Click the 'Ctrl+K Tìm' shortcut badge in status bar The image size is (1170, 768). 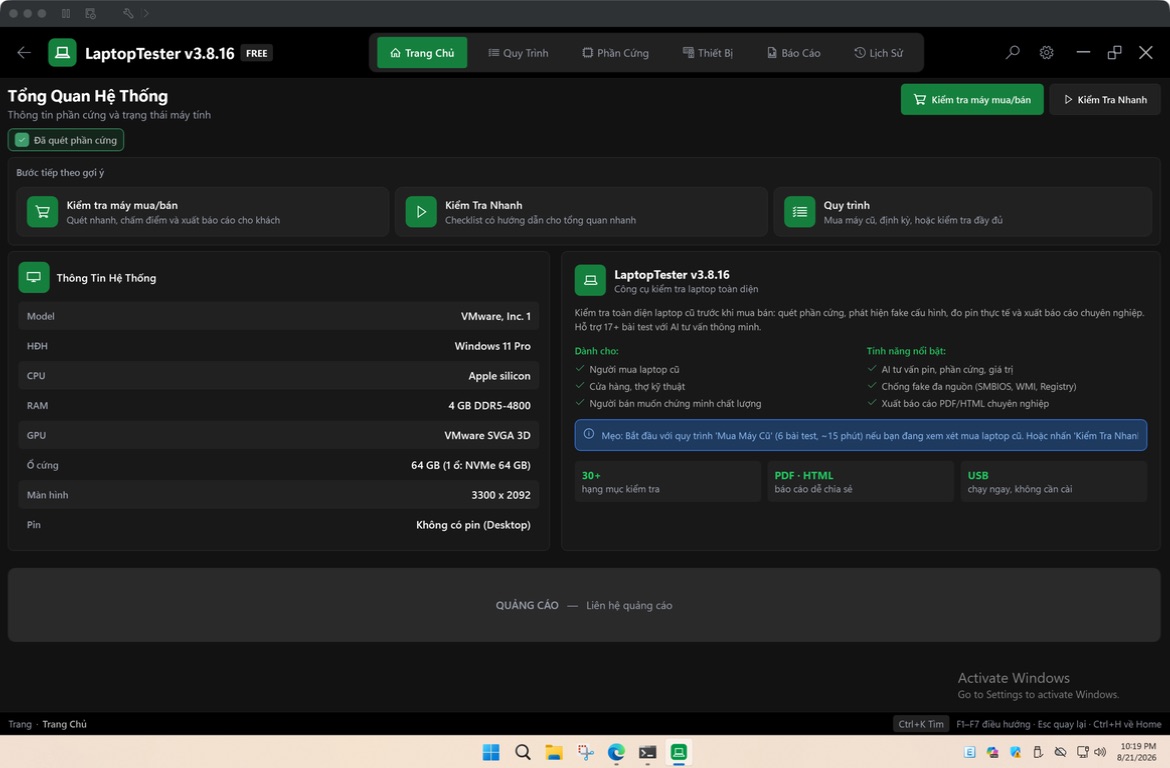coord(921,724)
